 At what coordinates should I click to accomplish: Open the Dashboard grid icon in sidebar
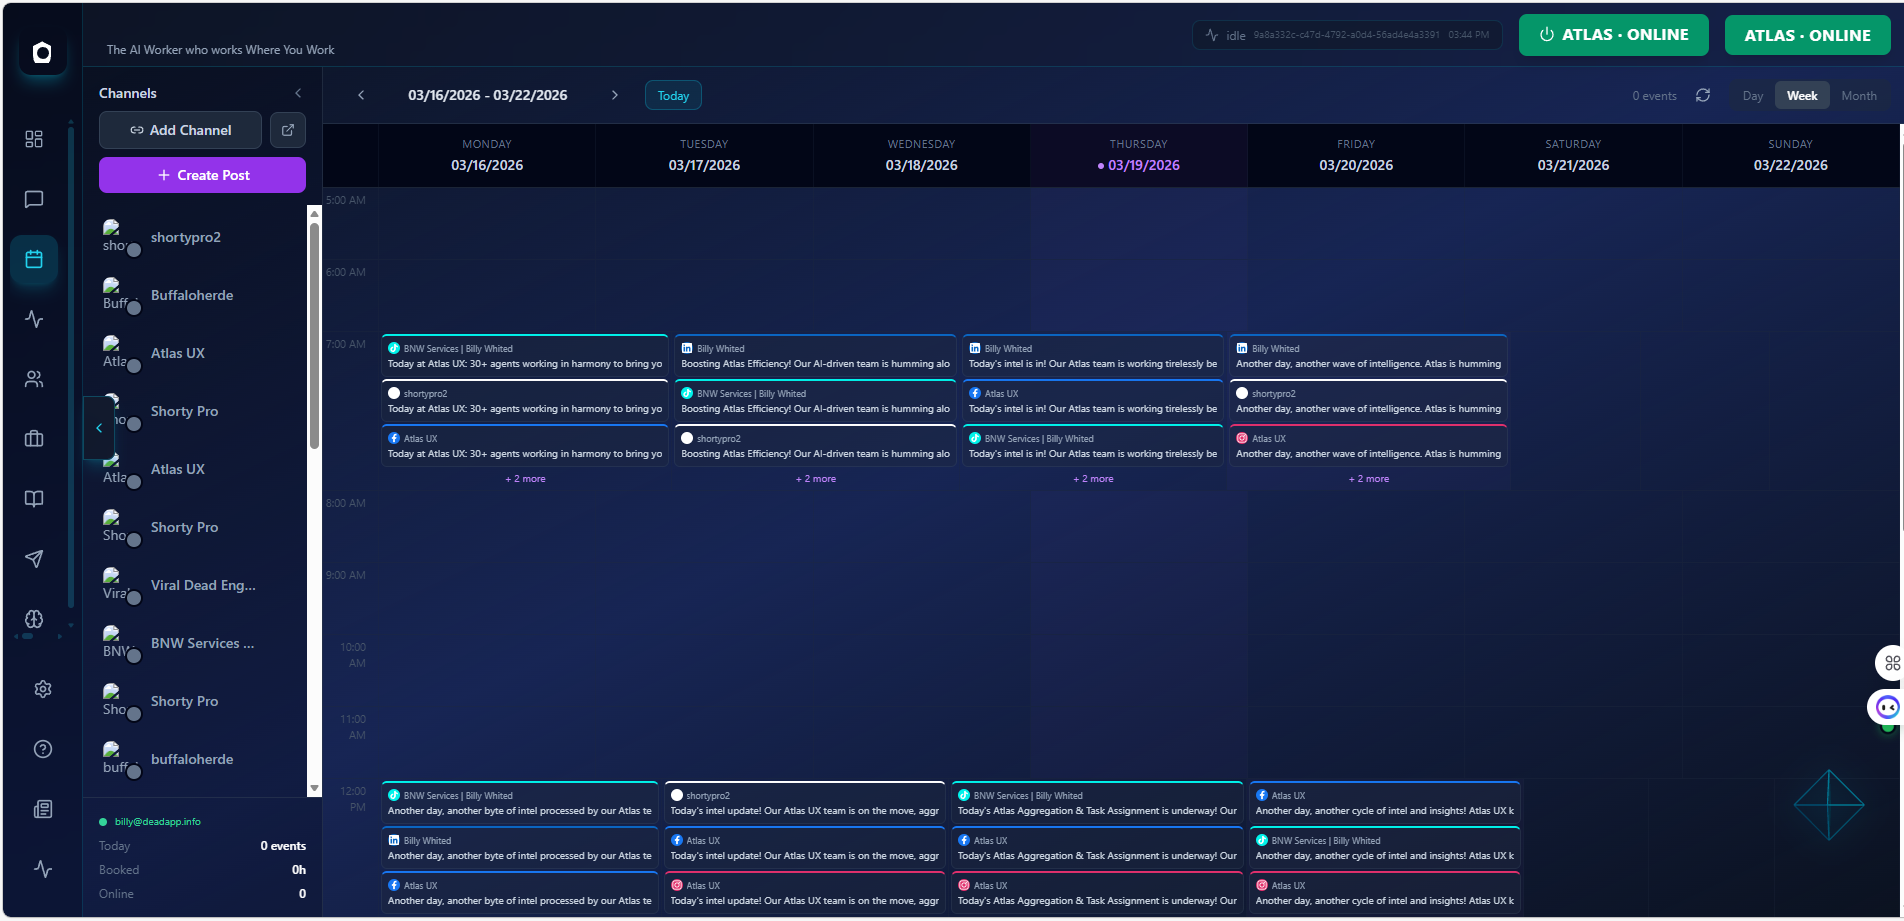[34, 140]
